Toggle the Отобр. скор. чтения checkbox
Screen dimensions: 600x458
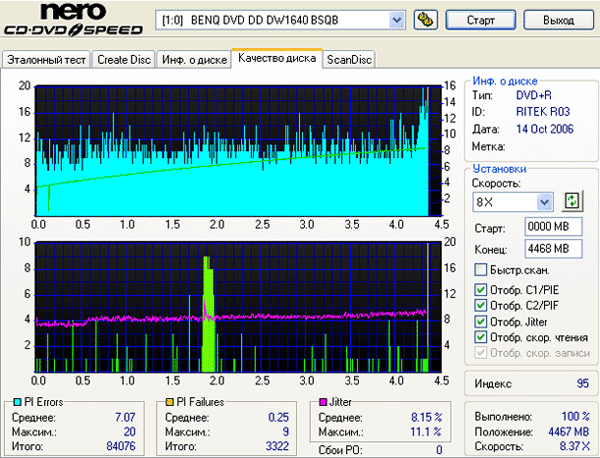pos(481,338)
